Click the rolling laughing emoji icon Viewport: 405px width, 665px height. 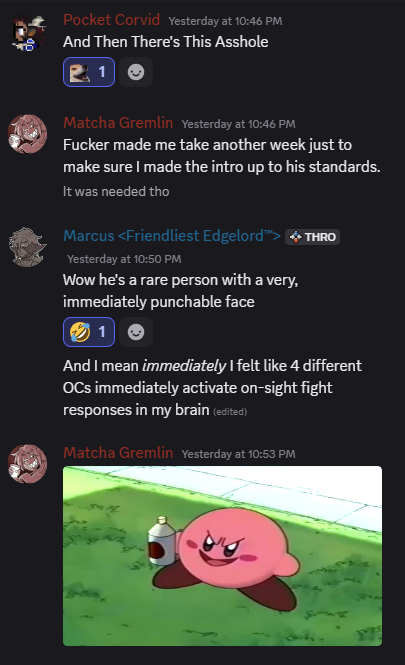click(80, 332)
